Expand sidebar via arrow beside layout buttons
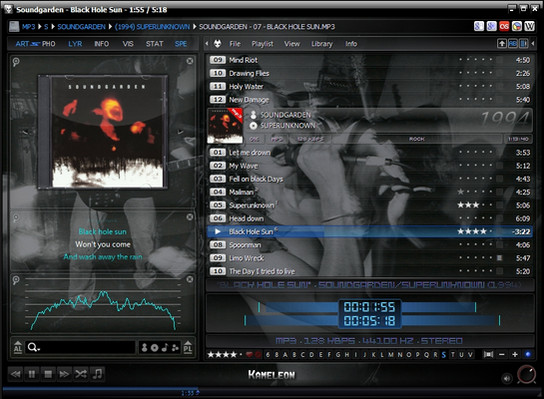544x399 pixels. 533,43
